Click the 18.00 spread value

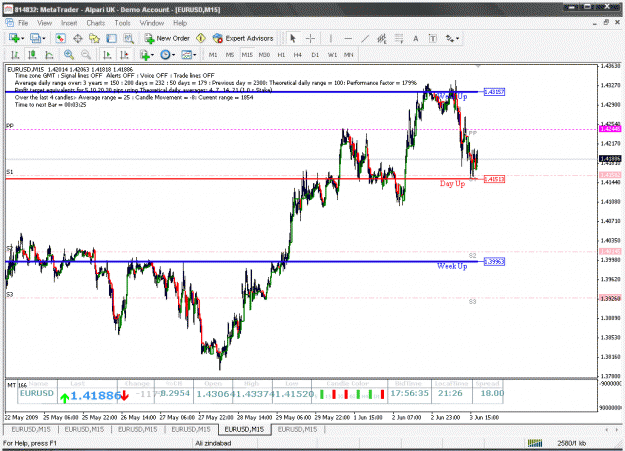click(x=492, y=393)
